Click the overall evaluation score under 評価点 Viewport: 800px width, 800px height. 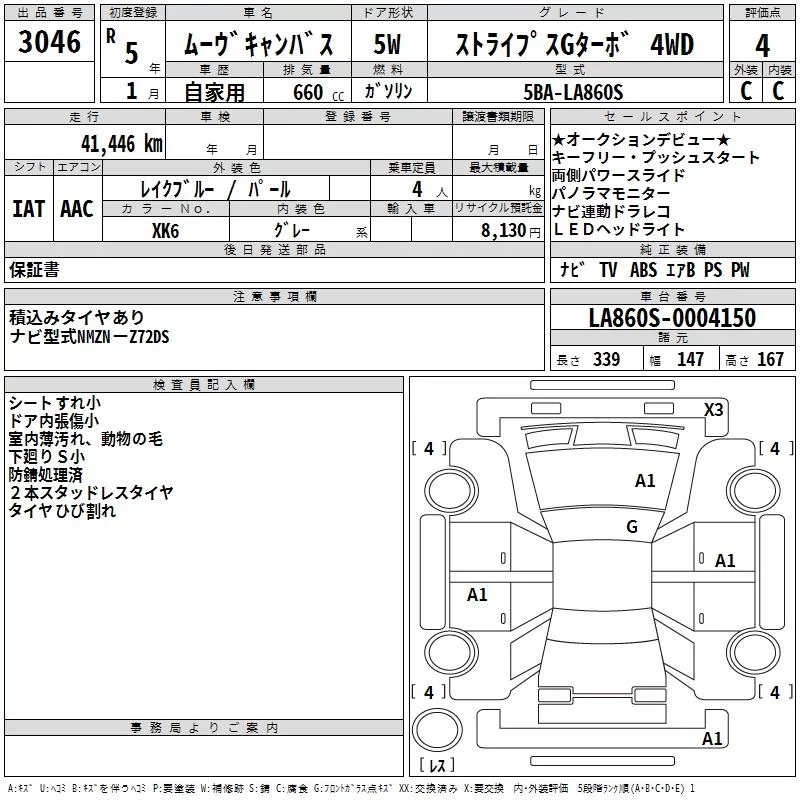tap(762, 46)
